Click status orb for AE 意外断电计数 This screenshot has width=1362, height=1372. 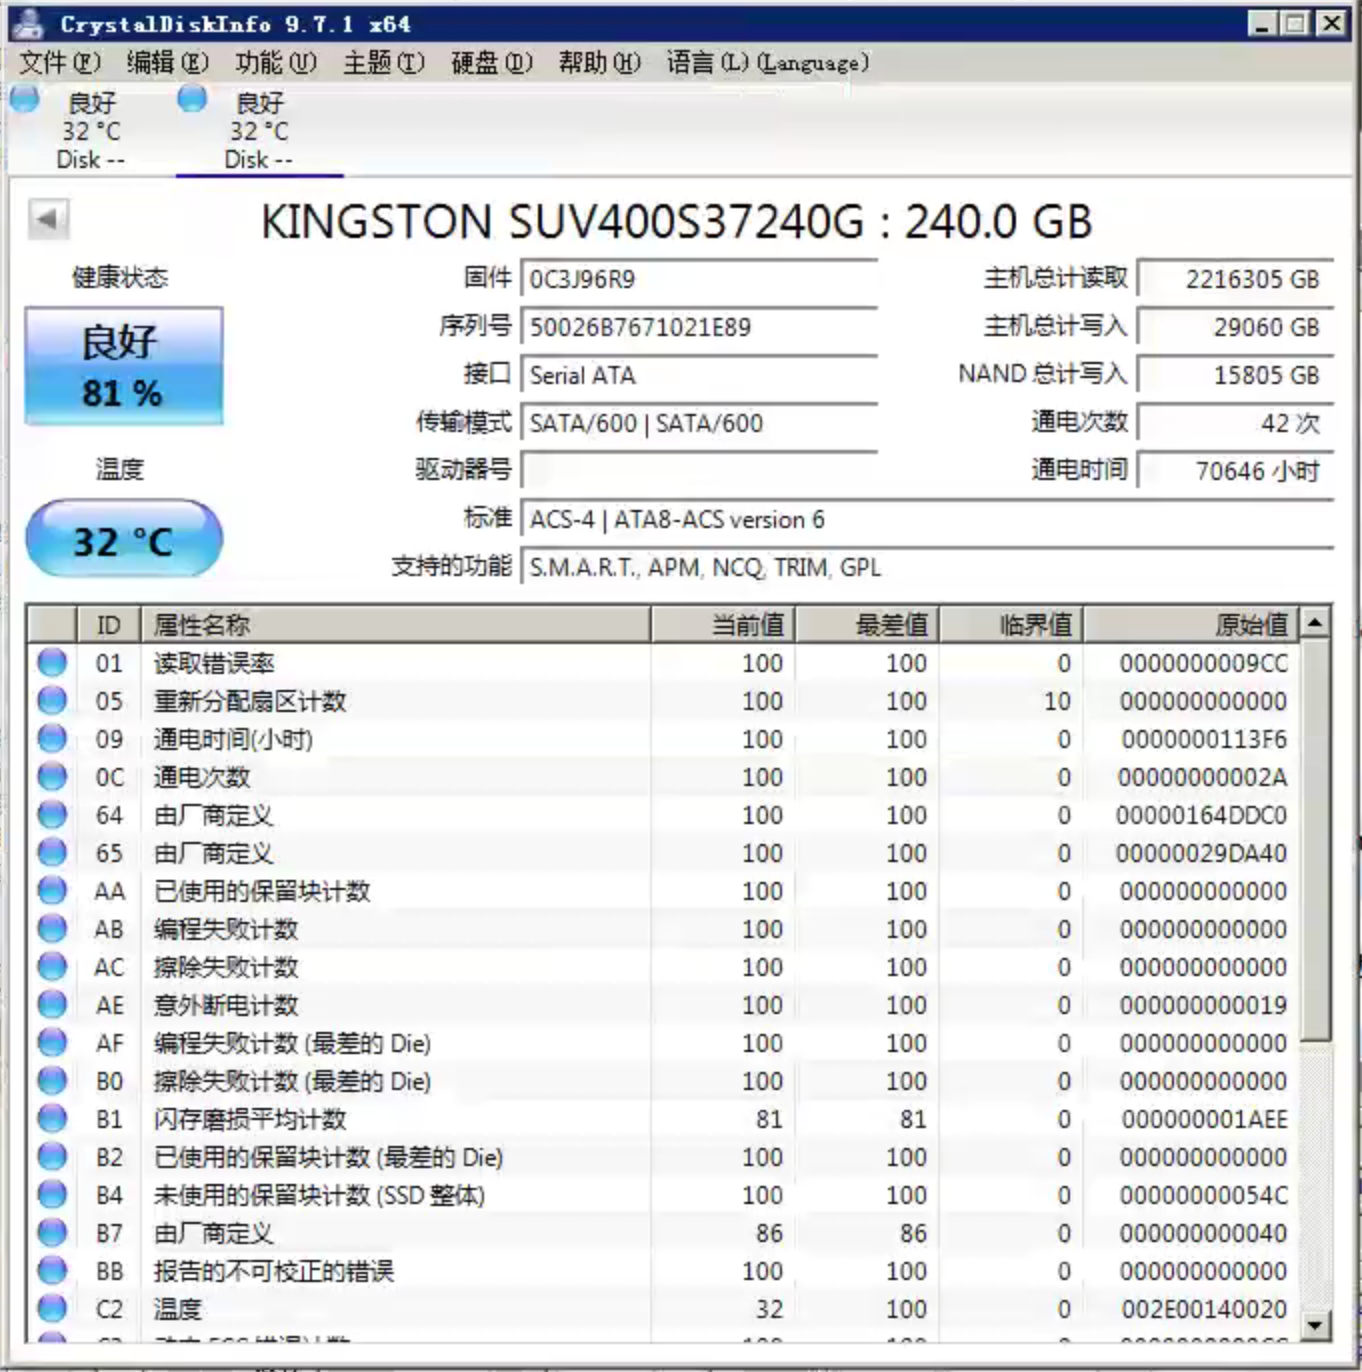52,1004
